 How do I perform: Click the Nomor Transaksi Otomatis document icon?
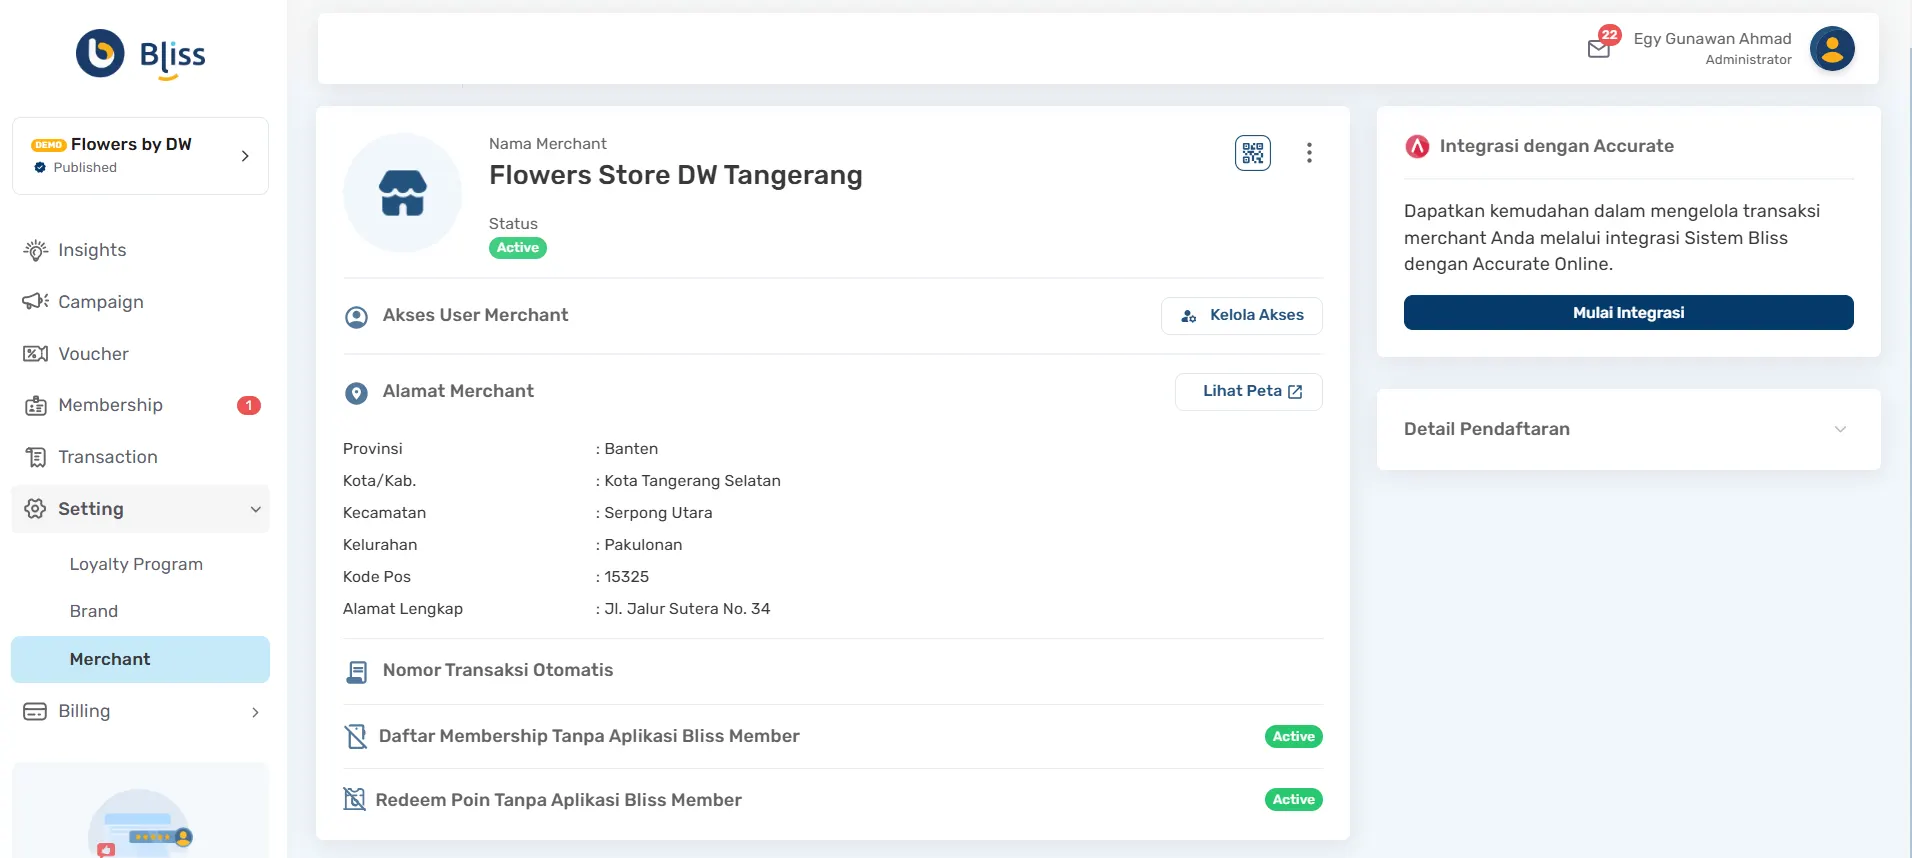(x=356, y=672)
